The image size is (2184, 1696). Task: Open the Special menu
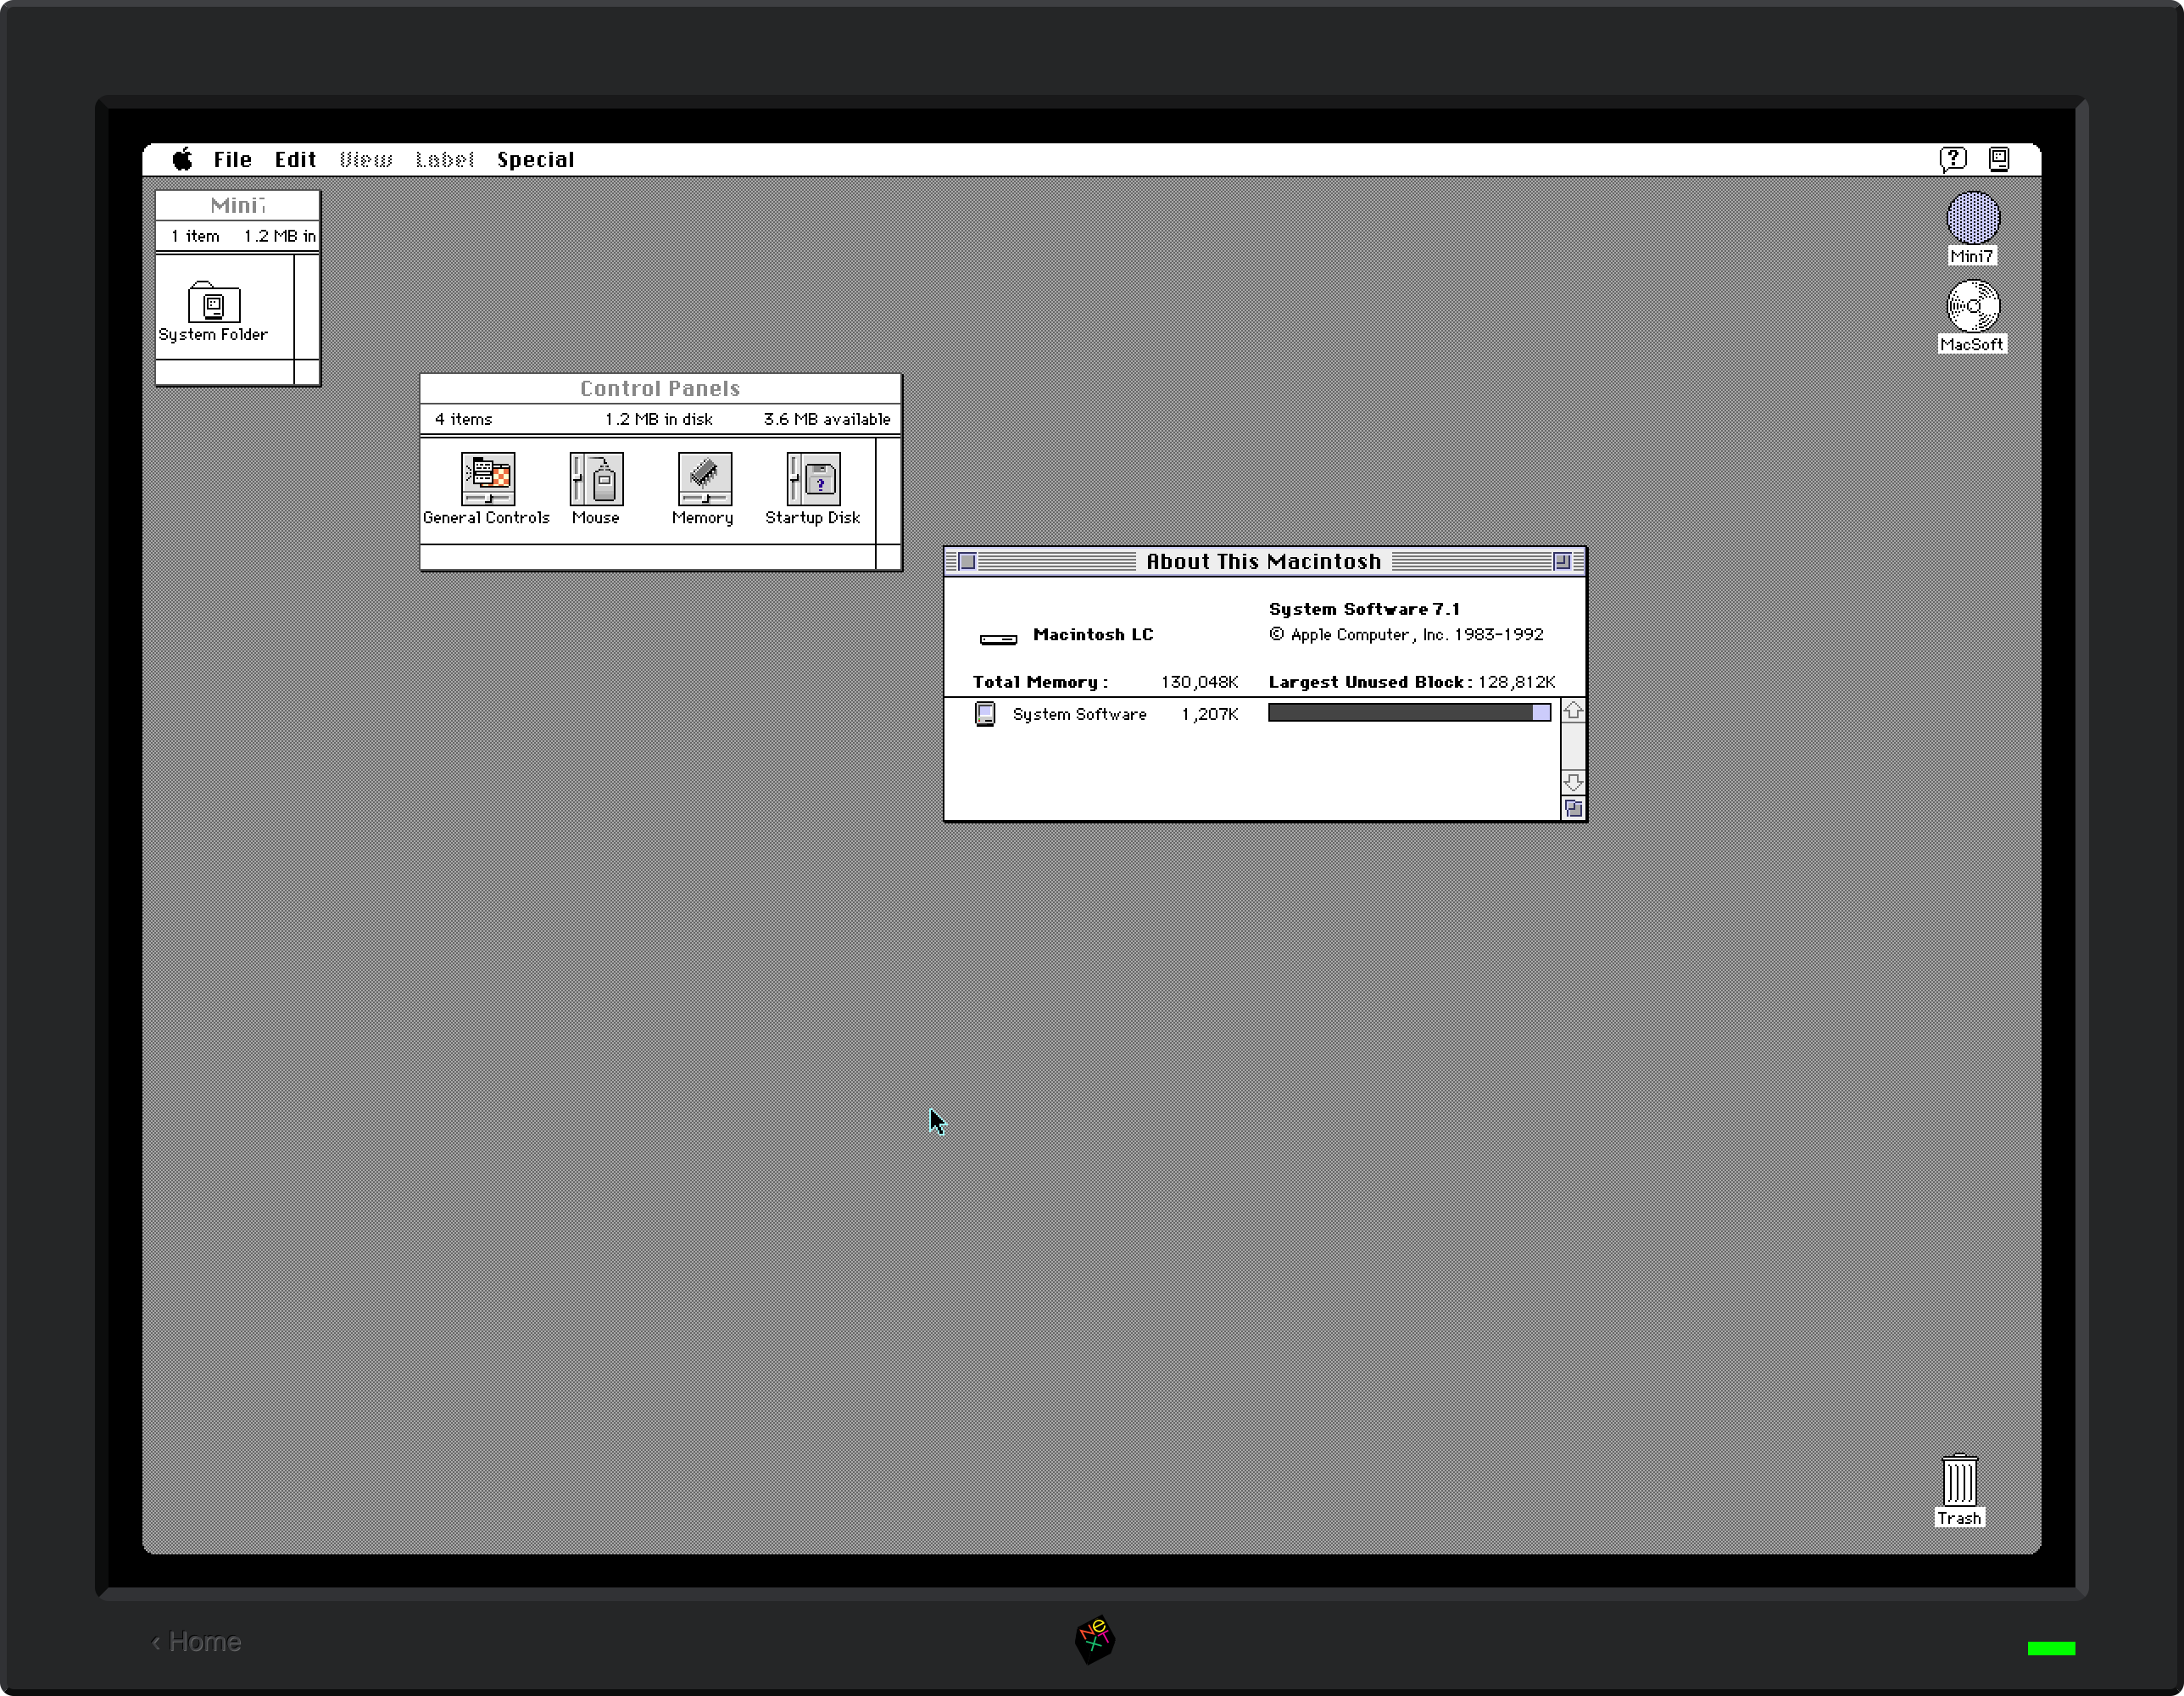tap(535, 160)
